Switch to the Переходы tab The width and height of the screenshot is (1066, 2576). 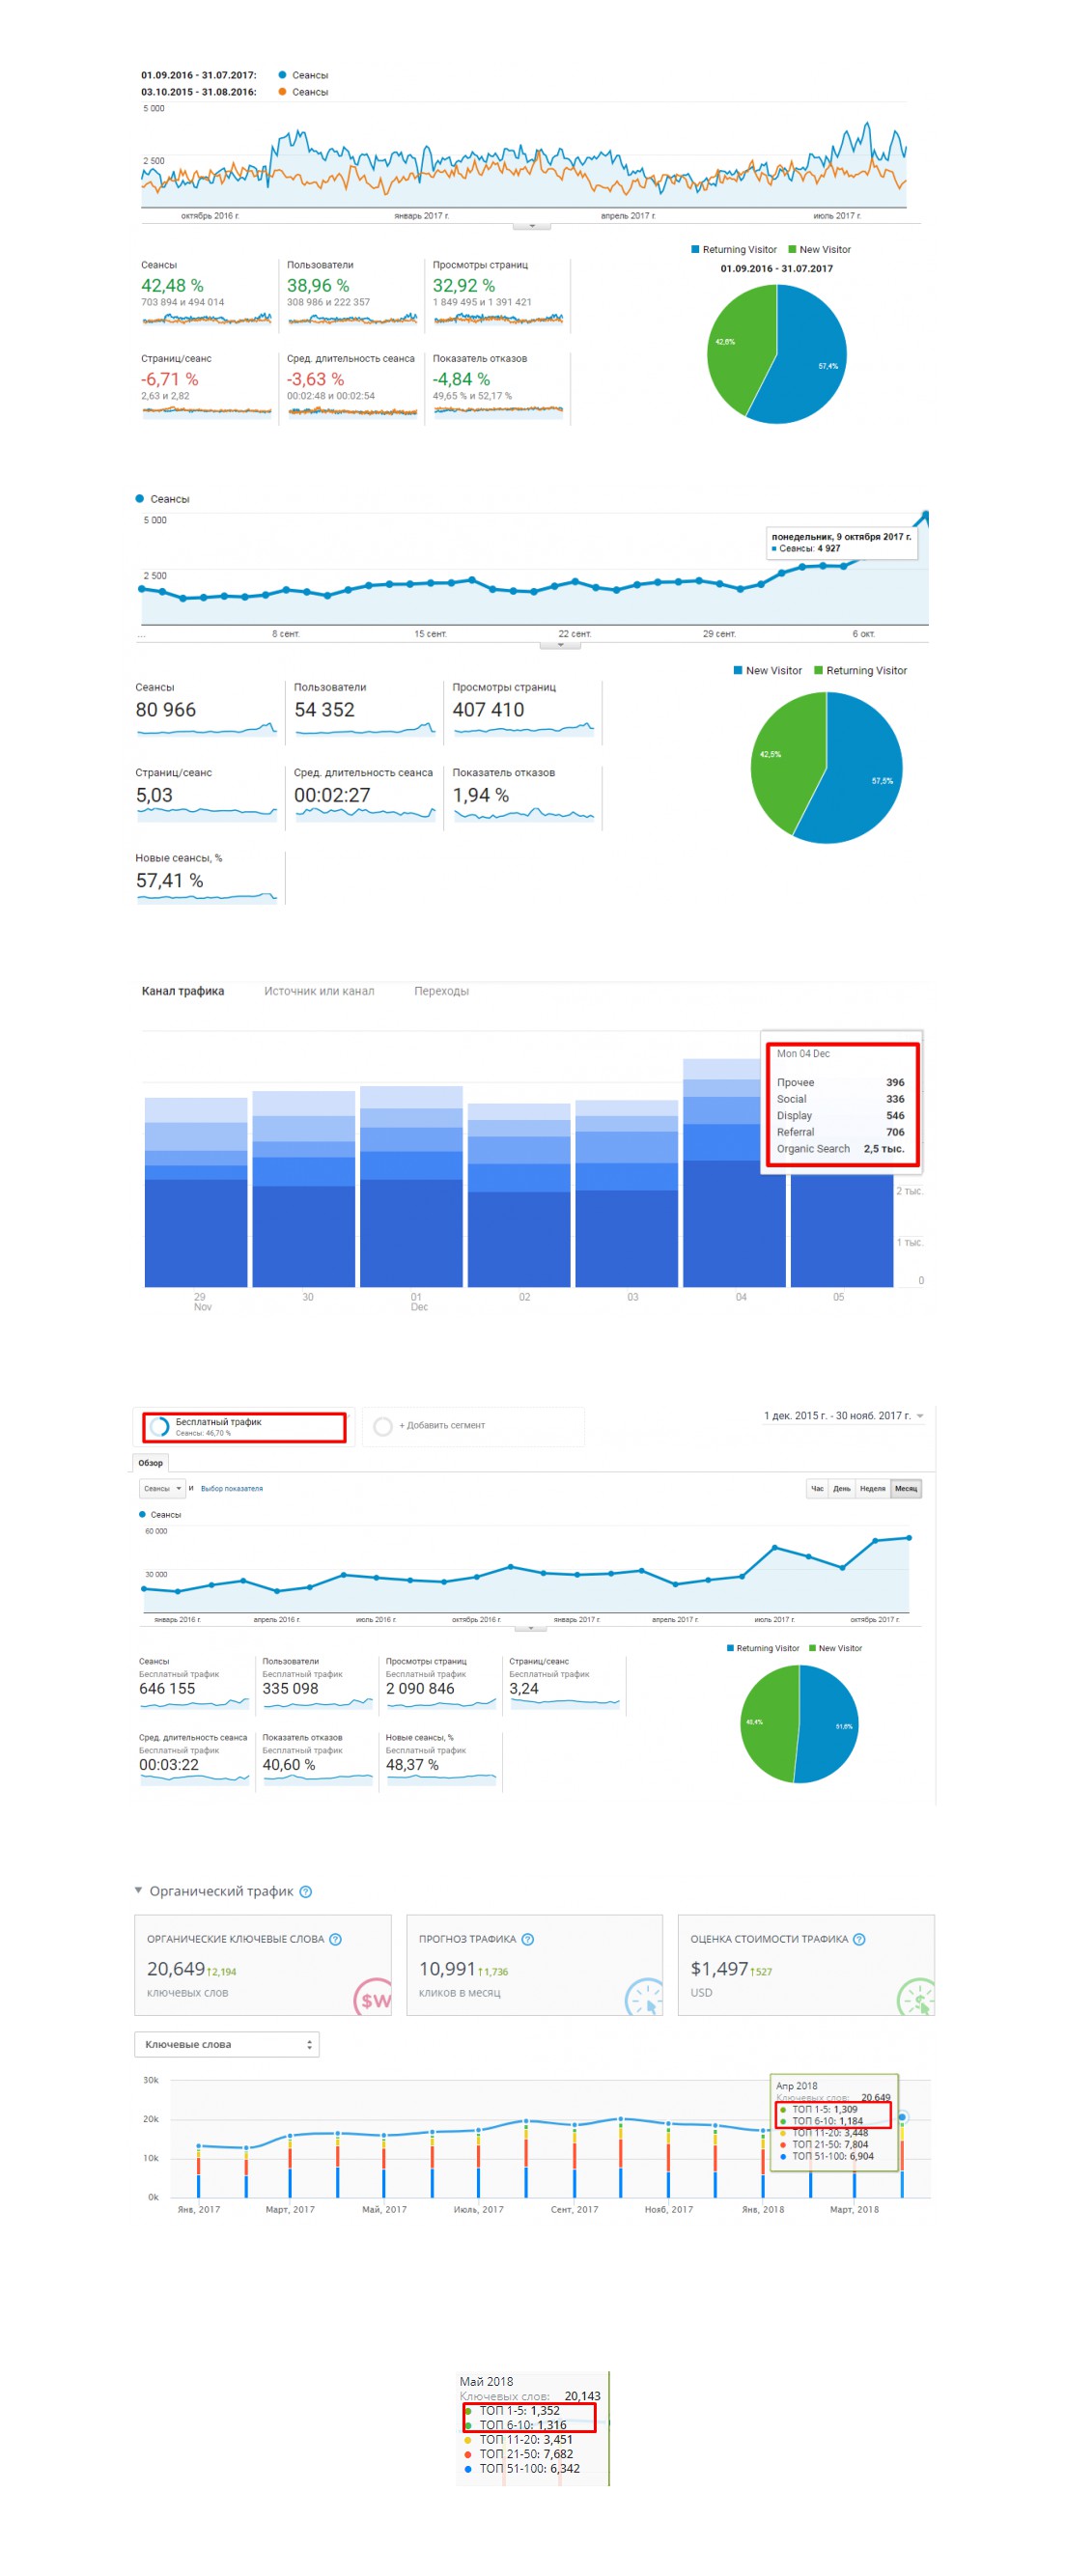(441, 991)
